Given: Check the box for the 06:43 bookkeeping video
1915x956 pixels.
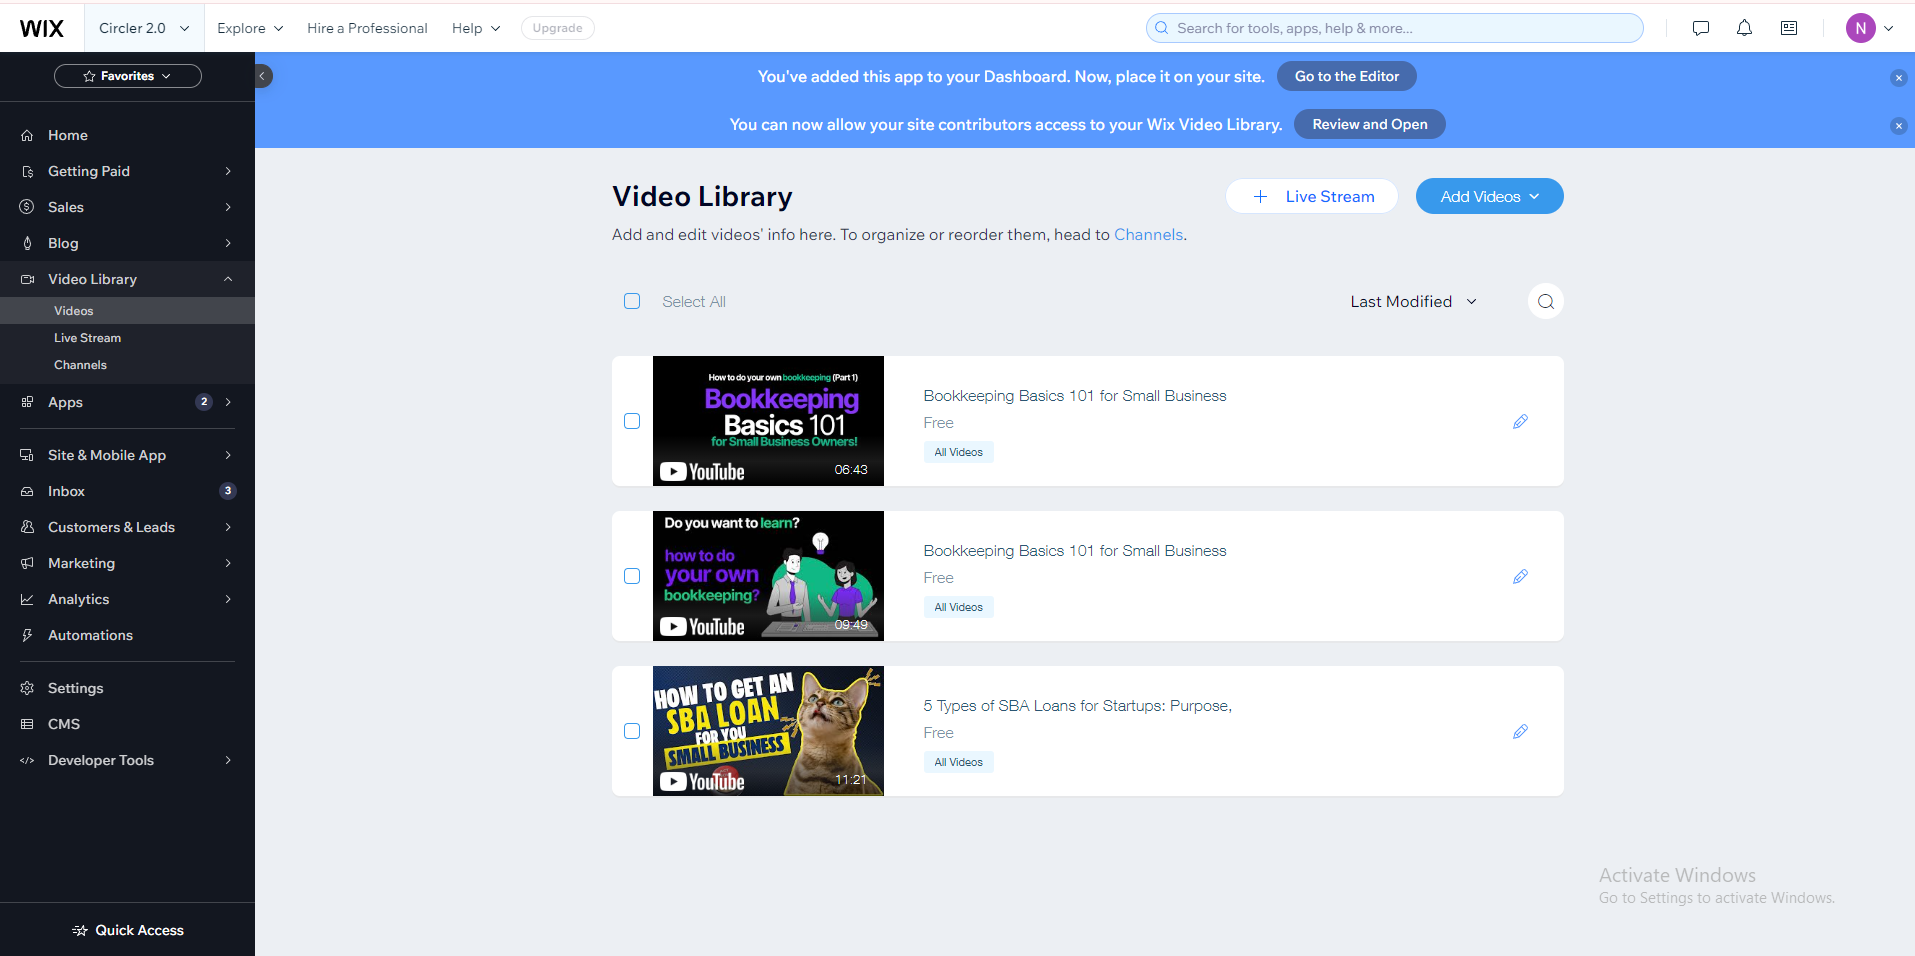Looking at the screenshot, I should 632,421.
